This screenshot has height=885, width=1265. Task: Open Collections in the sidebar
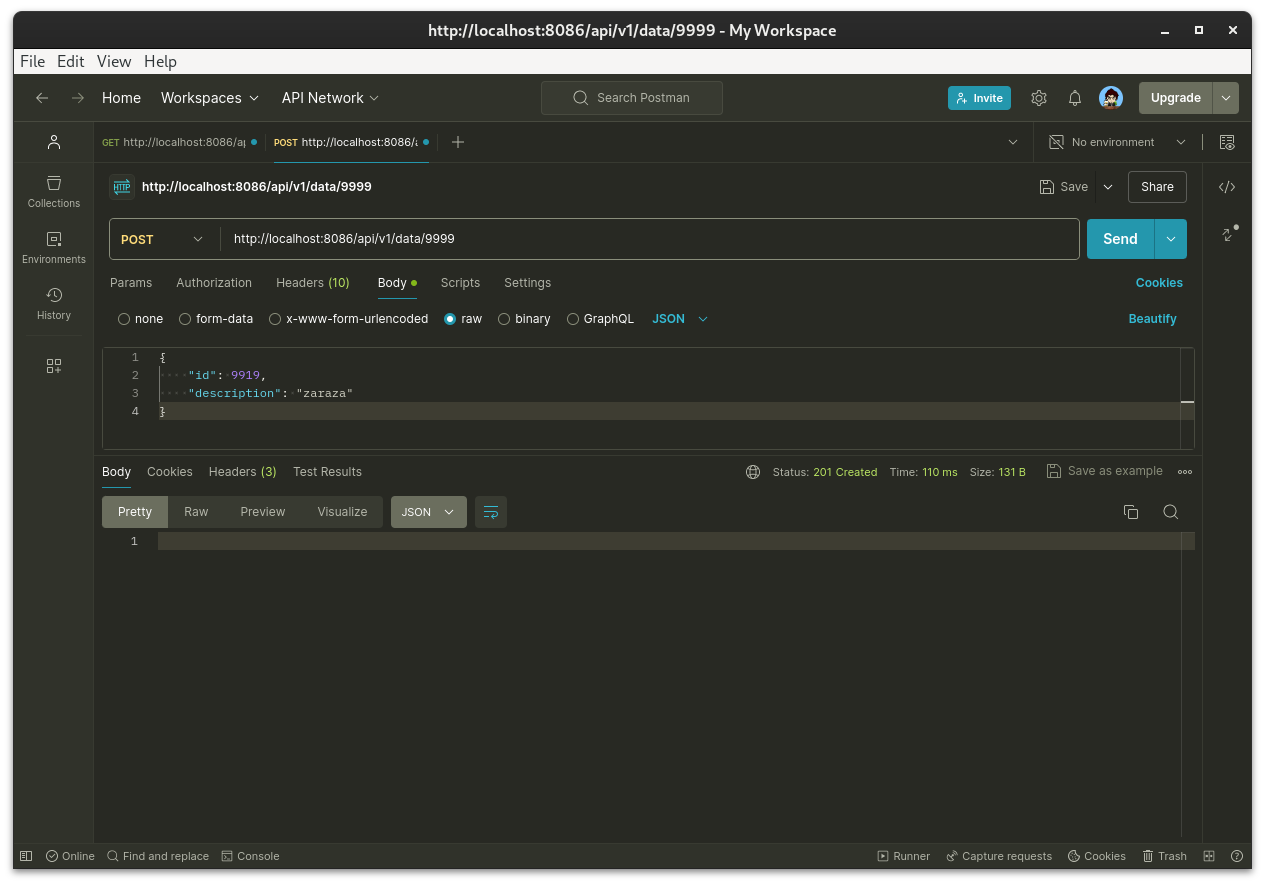click(x=54, y=192)
